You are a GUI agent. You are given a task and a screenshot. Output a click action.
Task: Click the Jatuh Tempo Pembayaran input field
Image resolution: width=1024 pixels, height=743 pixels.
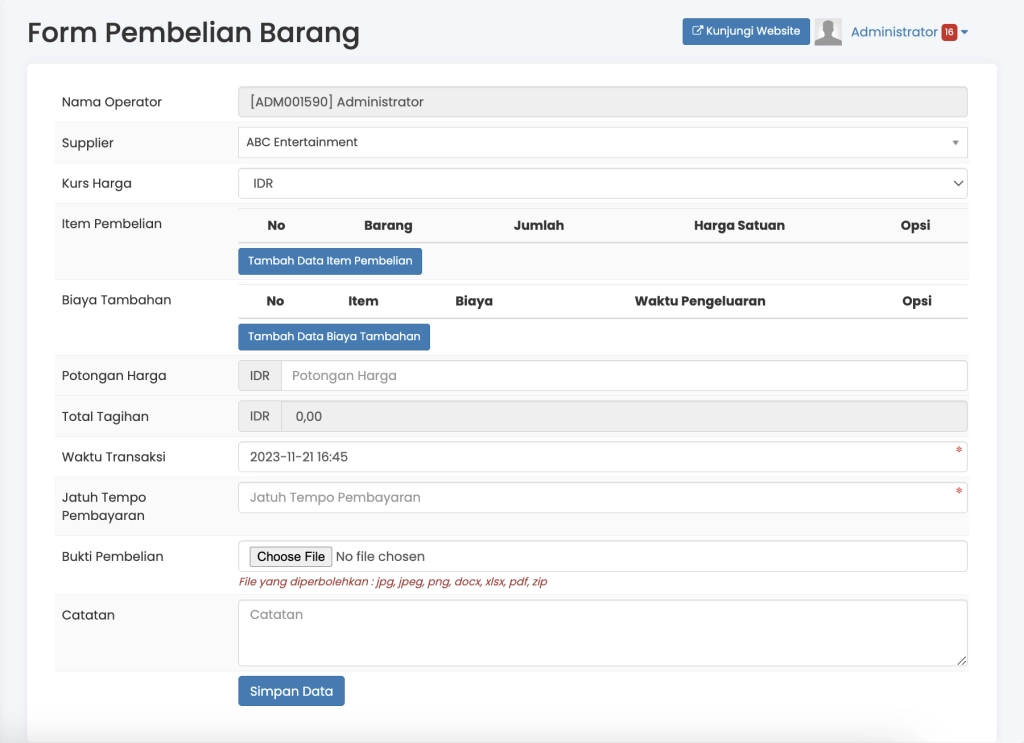point(602,498)
